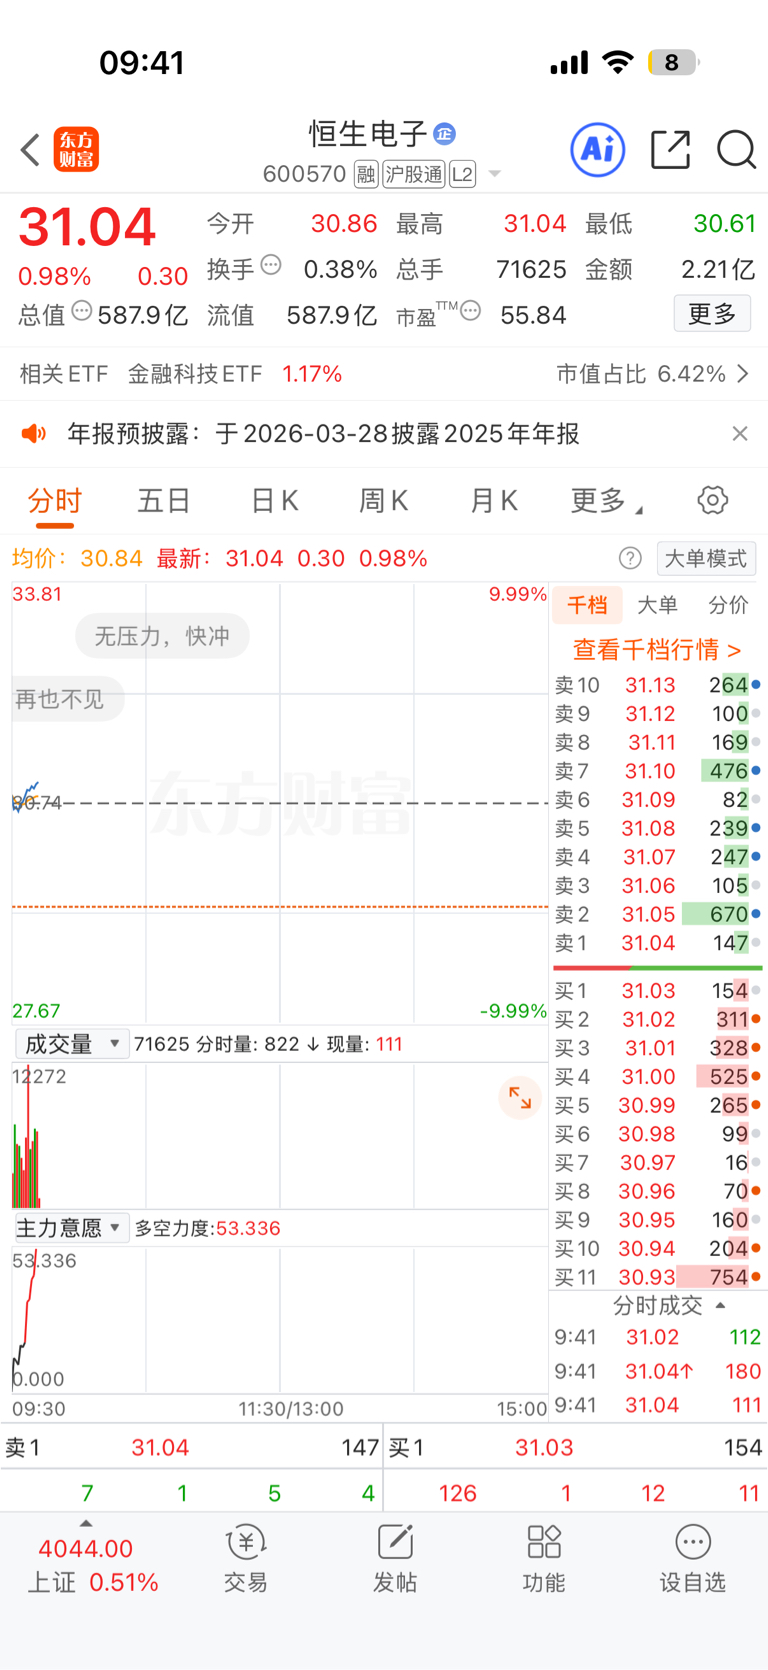768x1670 pixels.
Task: Select the 五日 tab
Action: click(164, 500)
